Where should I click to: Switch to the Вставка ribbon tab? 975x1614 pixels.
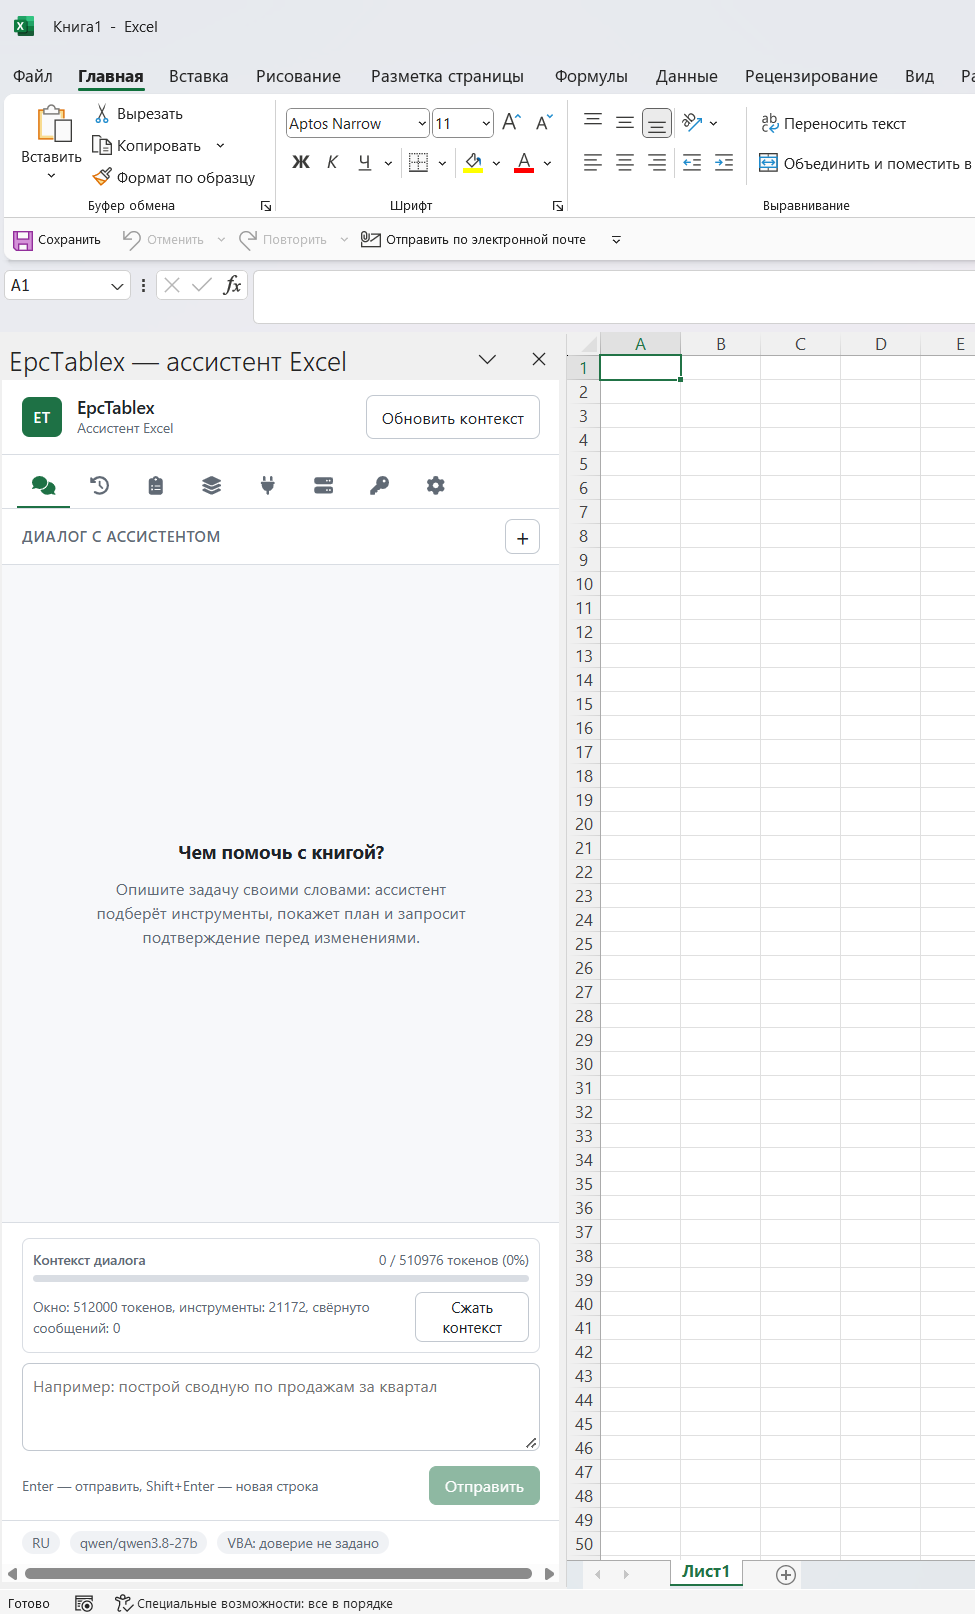[x=199, y=76]
